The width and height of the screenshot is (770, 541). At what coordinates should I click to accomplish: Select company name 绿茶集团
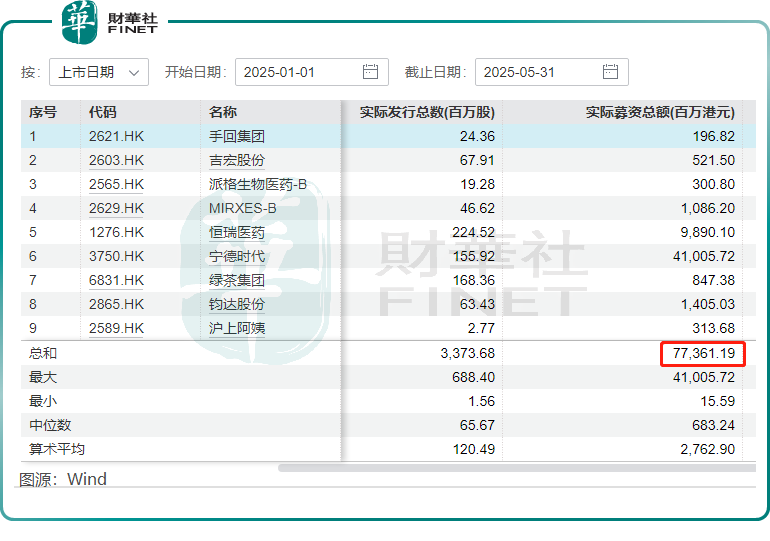(237, 280)
